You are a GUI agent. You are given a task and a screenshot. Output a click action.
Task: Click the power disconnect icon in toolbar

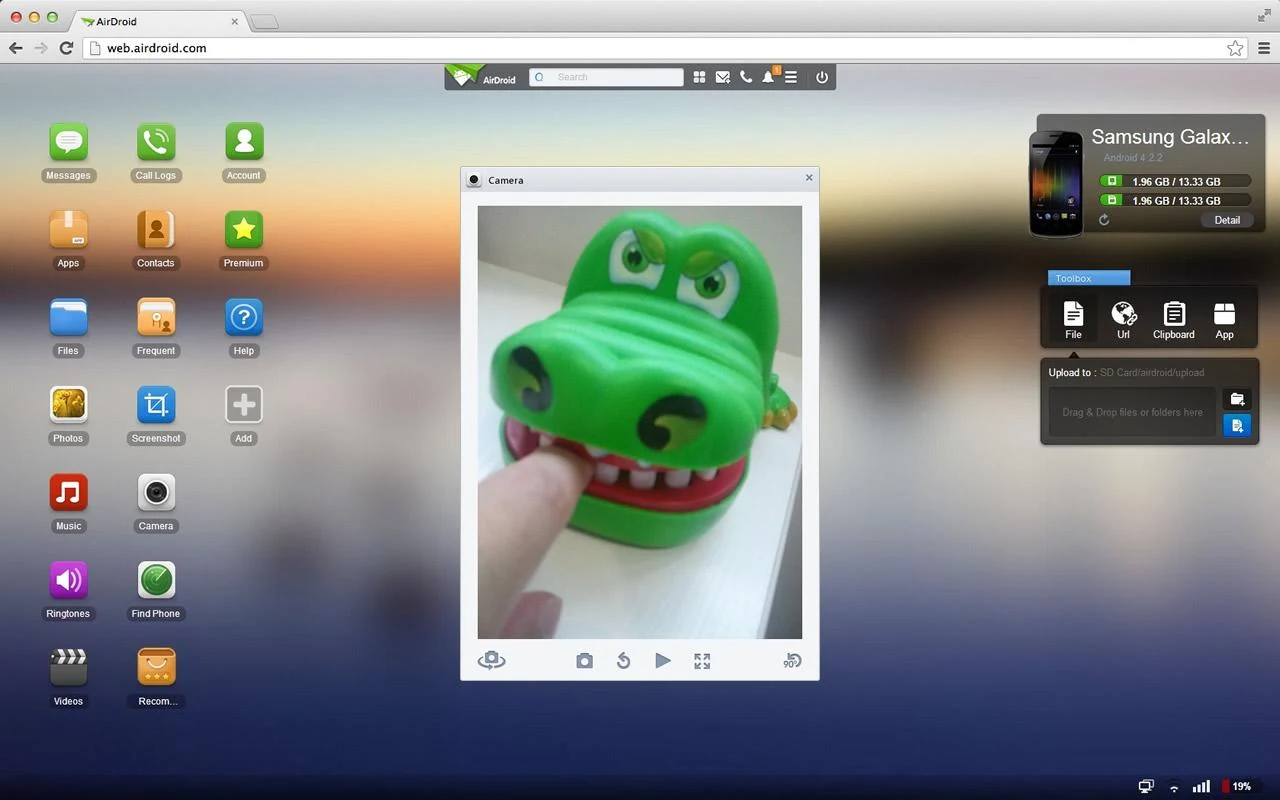pyautogui.click(x=821, y=76)
